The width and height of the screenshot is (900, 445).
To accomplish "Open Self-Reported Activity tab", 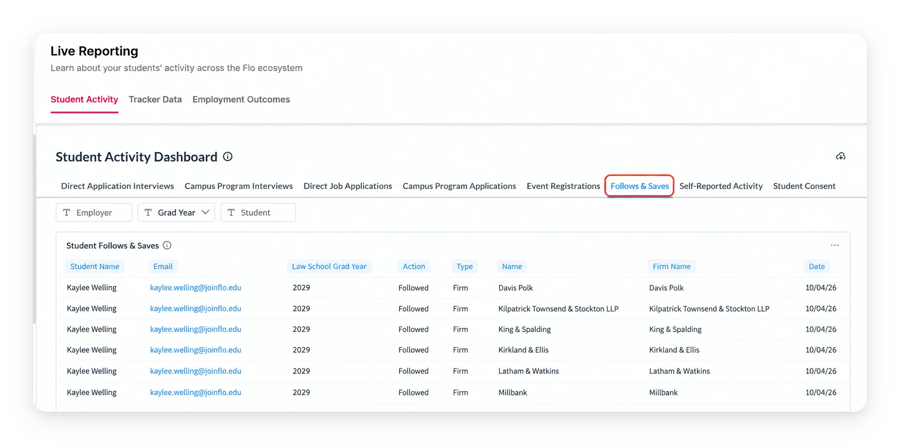I will 721,186.
